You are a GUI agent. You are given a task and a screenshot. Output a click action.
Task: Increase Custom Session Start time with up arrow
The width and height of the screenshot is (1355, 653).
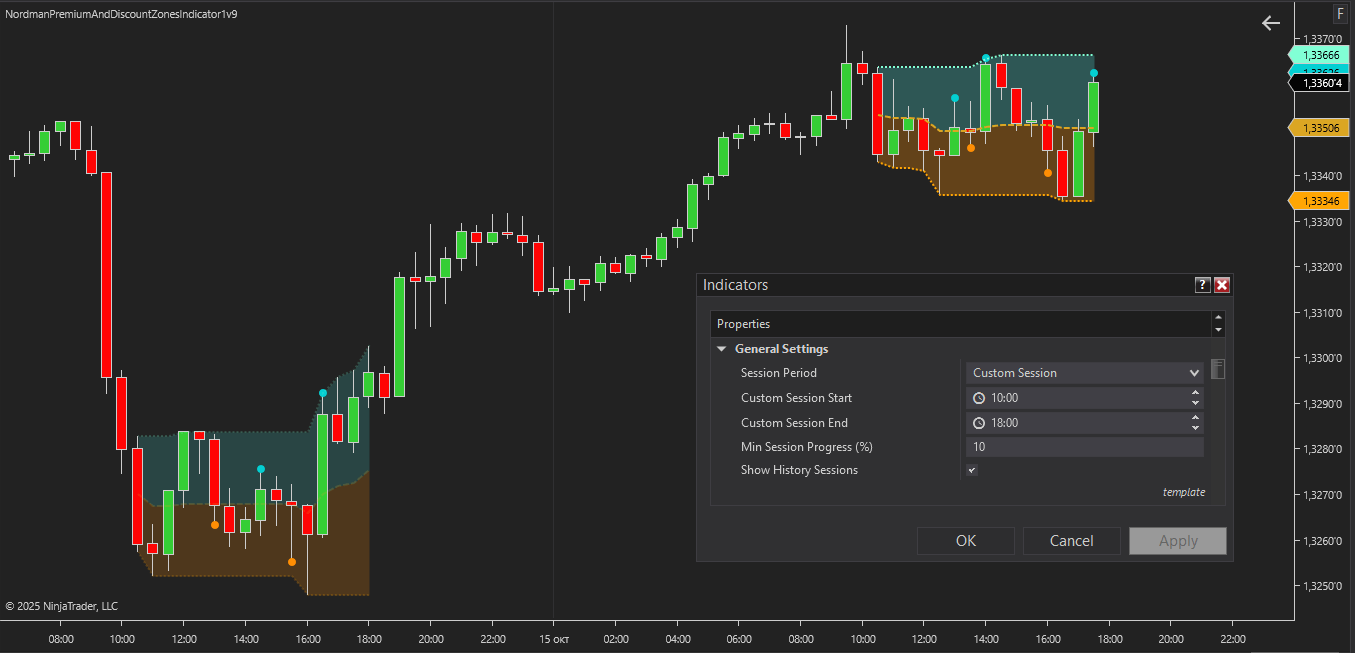tap(1195, 393)
